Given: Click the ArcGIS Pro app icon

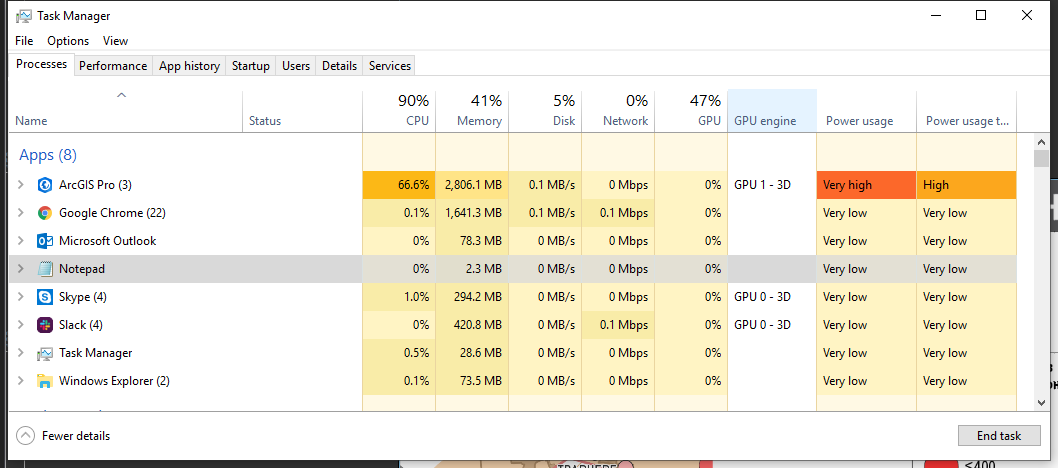Looking at the screenshot, I should click(x=44, y=185).
